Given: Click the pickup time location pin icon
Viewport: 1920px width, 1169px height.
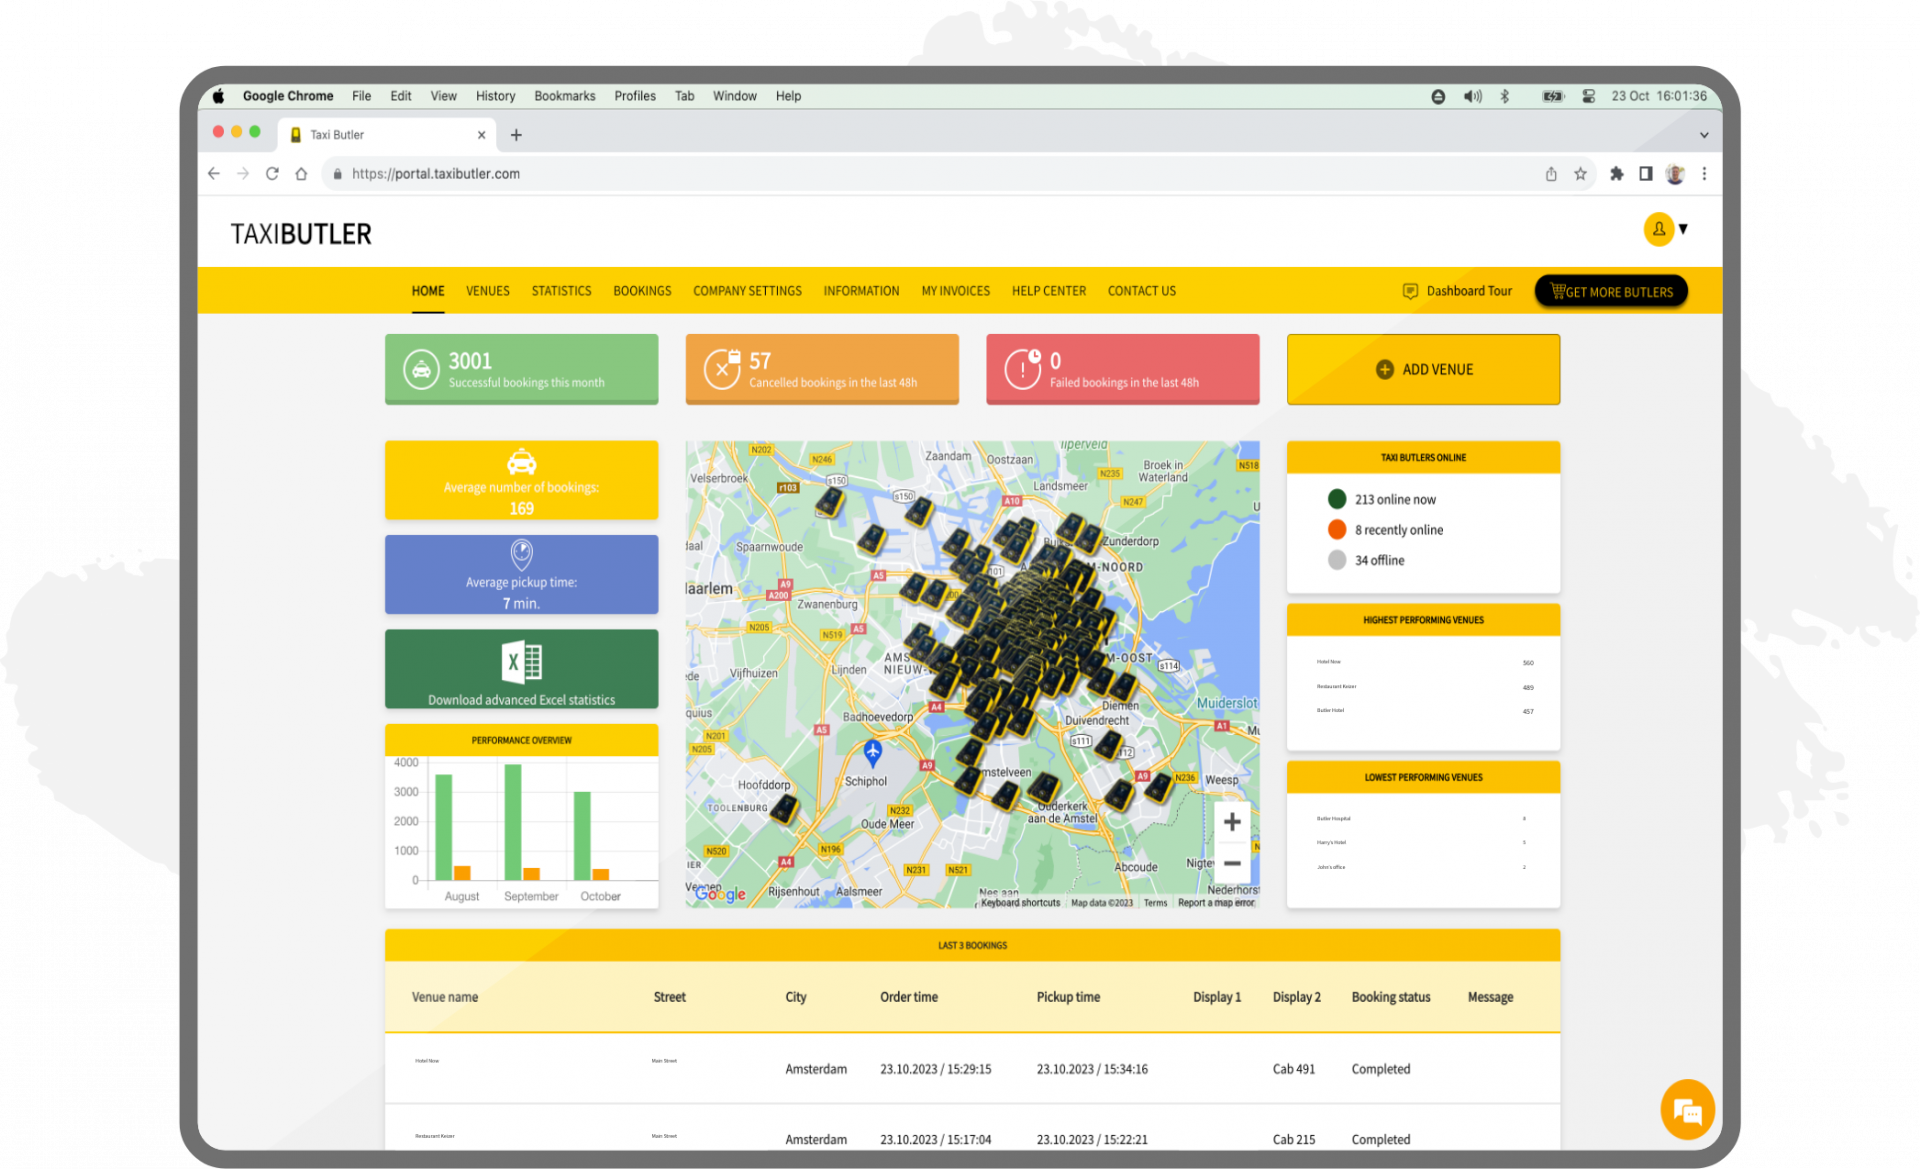Looking at the screenshot, I should click(521, 554).
